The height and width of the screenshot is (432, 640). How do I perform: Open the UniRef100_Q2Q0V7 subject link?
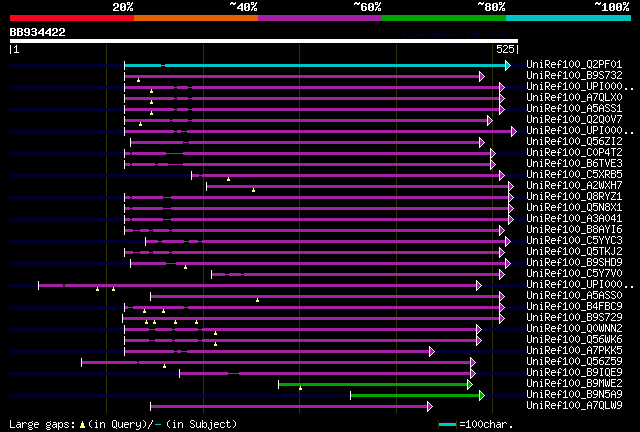click(x=574, y=120)
